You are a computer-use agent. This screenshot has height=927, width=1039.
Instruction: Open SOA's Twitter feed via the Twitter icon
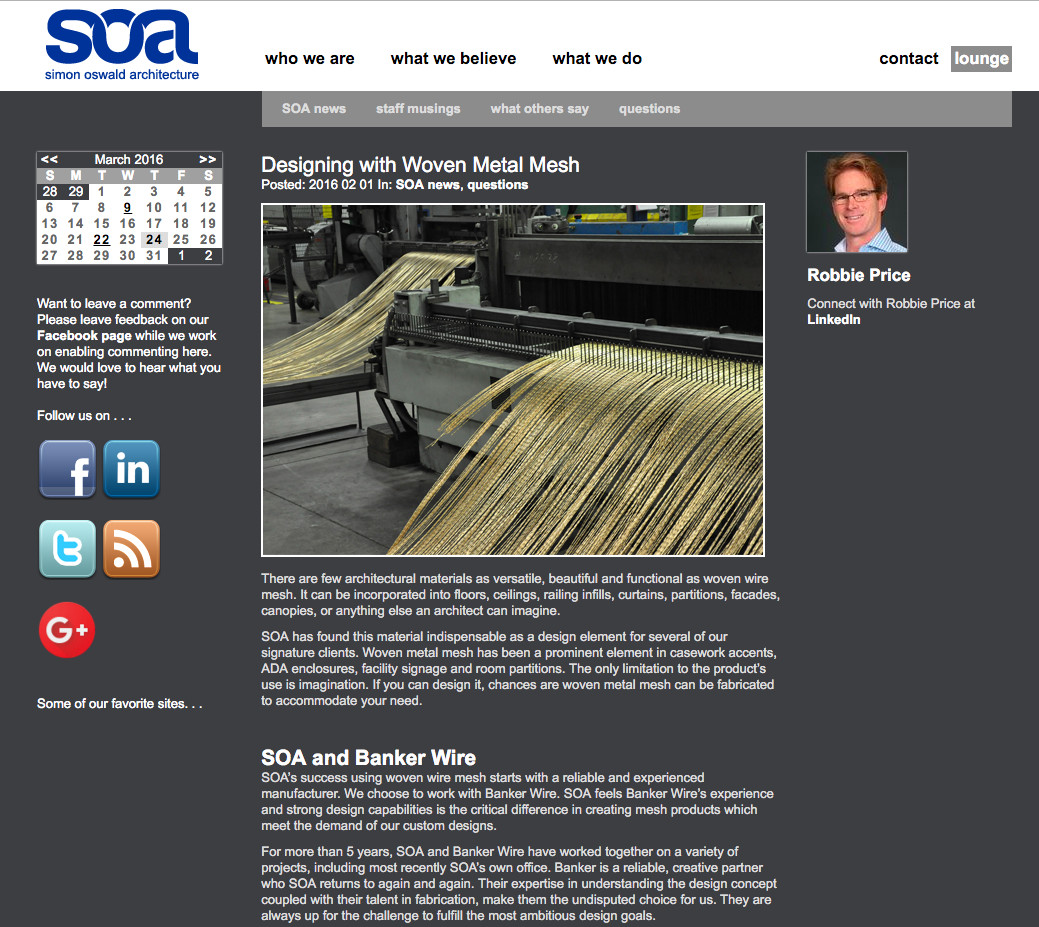click(x=67, y=549)
